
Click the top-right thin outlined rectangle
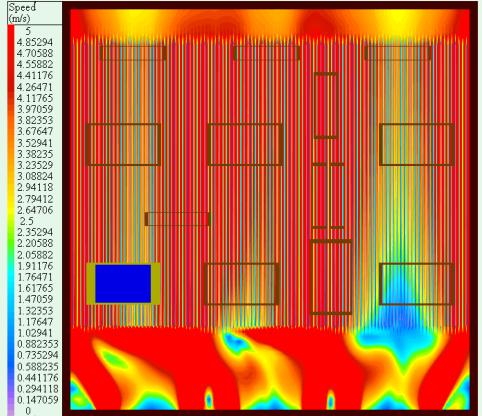(398, 53)
